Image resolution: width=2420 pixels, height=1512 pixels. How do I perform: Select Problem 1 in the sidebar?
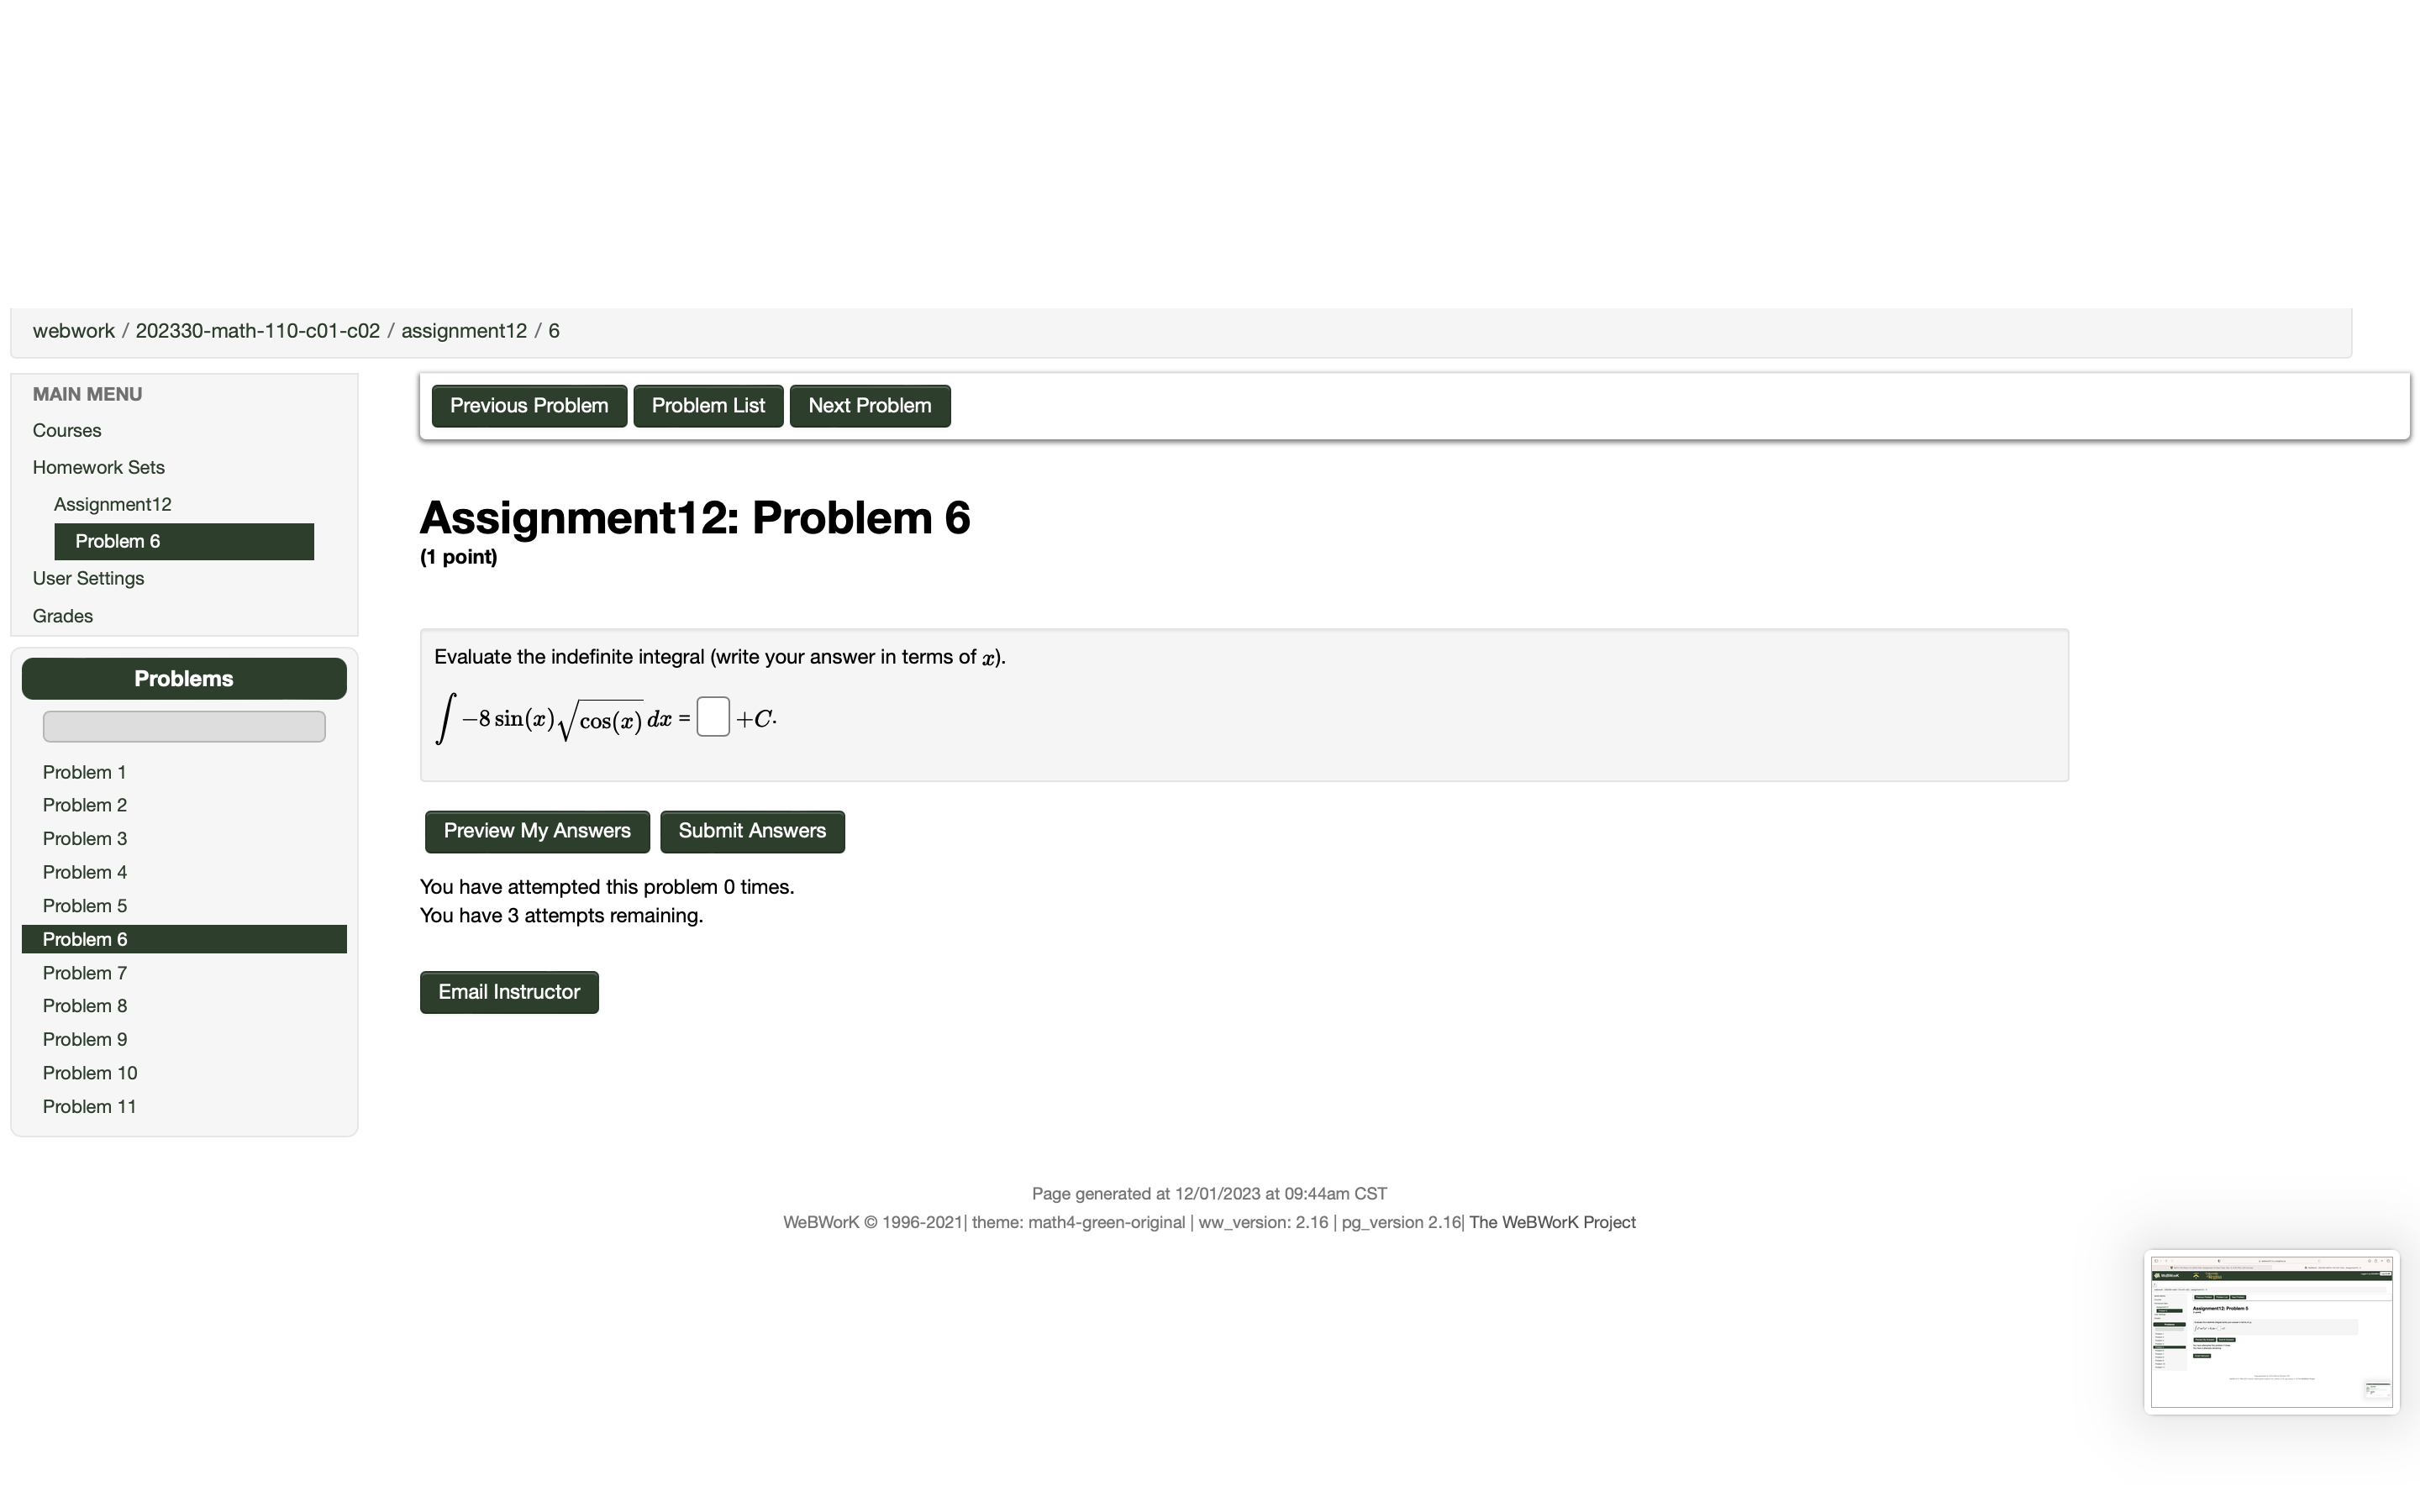pyautogui.click(x=84, y=771)
